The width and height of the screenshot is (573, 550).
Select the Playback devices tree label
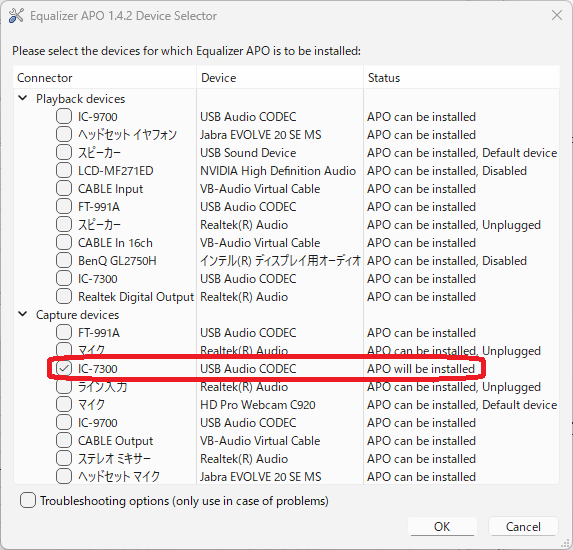tap(80, 99)
